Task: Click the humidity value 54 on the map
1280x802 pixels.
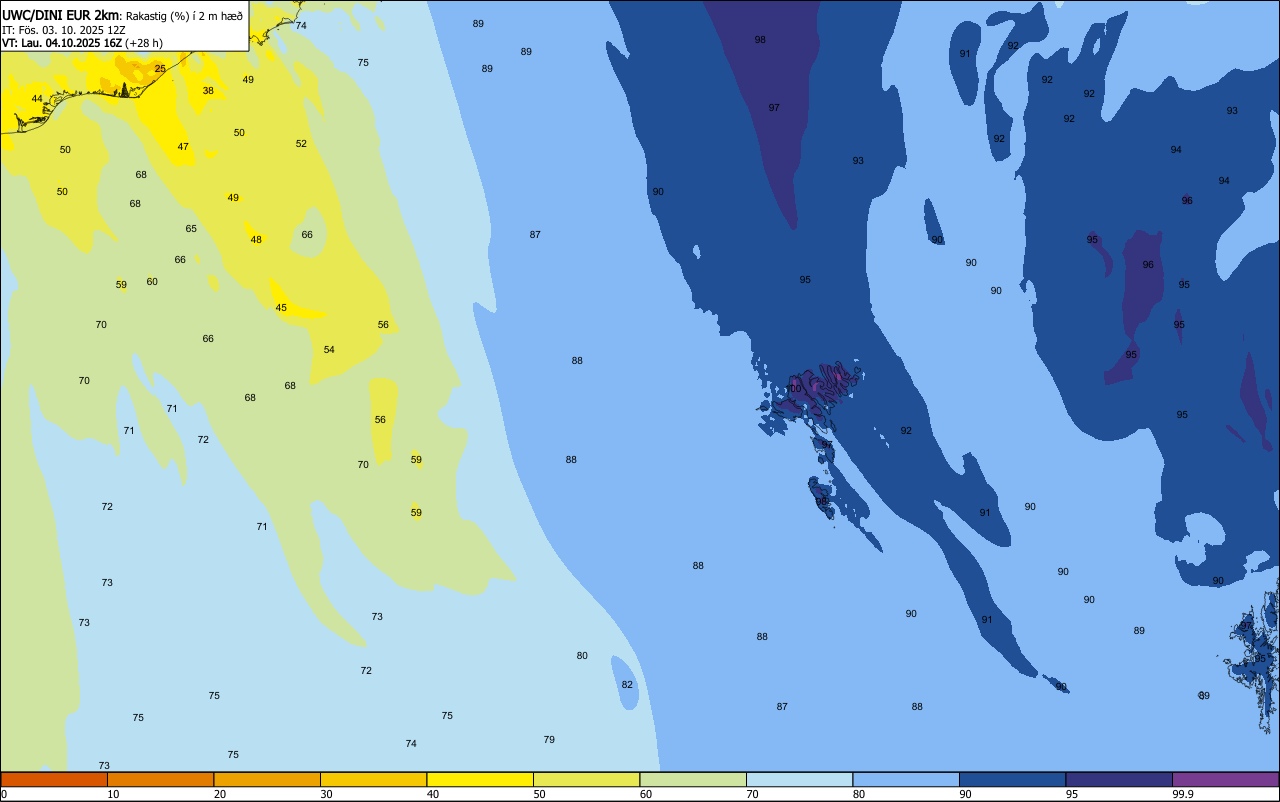Action: [x=329, y=350]
